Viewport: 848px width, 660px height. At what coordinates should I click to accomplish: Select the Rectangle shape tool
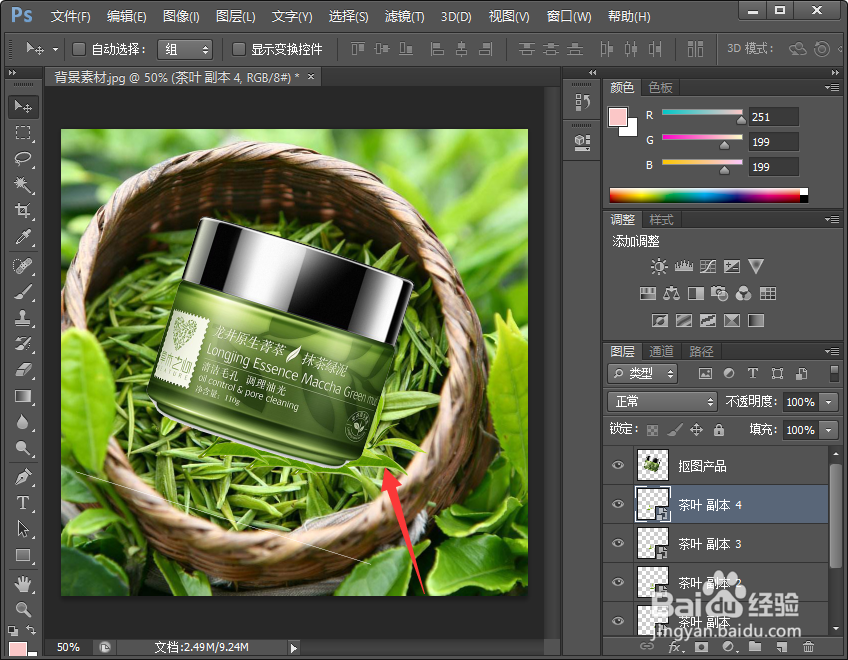click(23, 555)
